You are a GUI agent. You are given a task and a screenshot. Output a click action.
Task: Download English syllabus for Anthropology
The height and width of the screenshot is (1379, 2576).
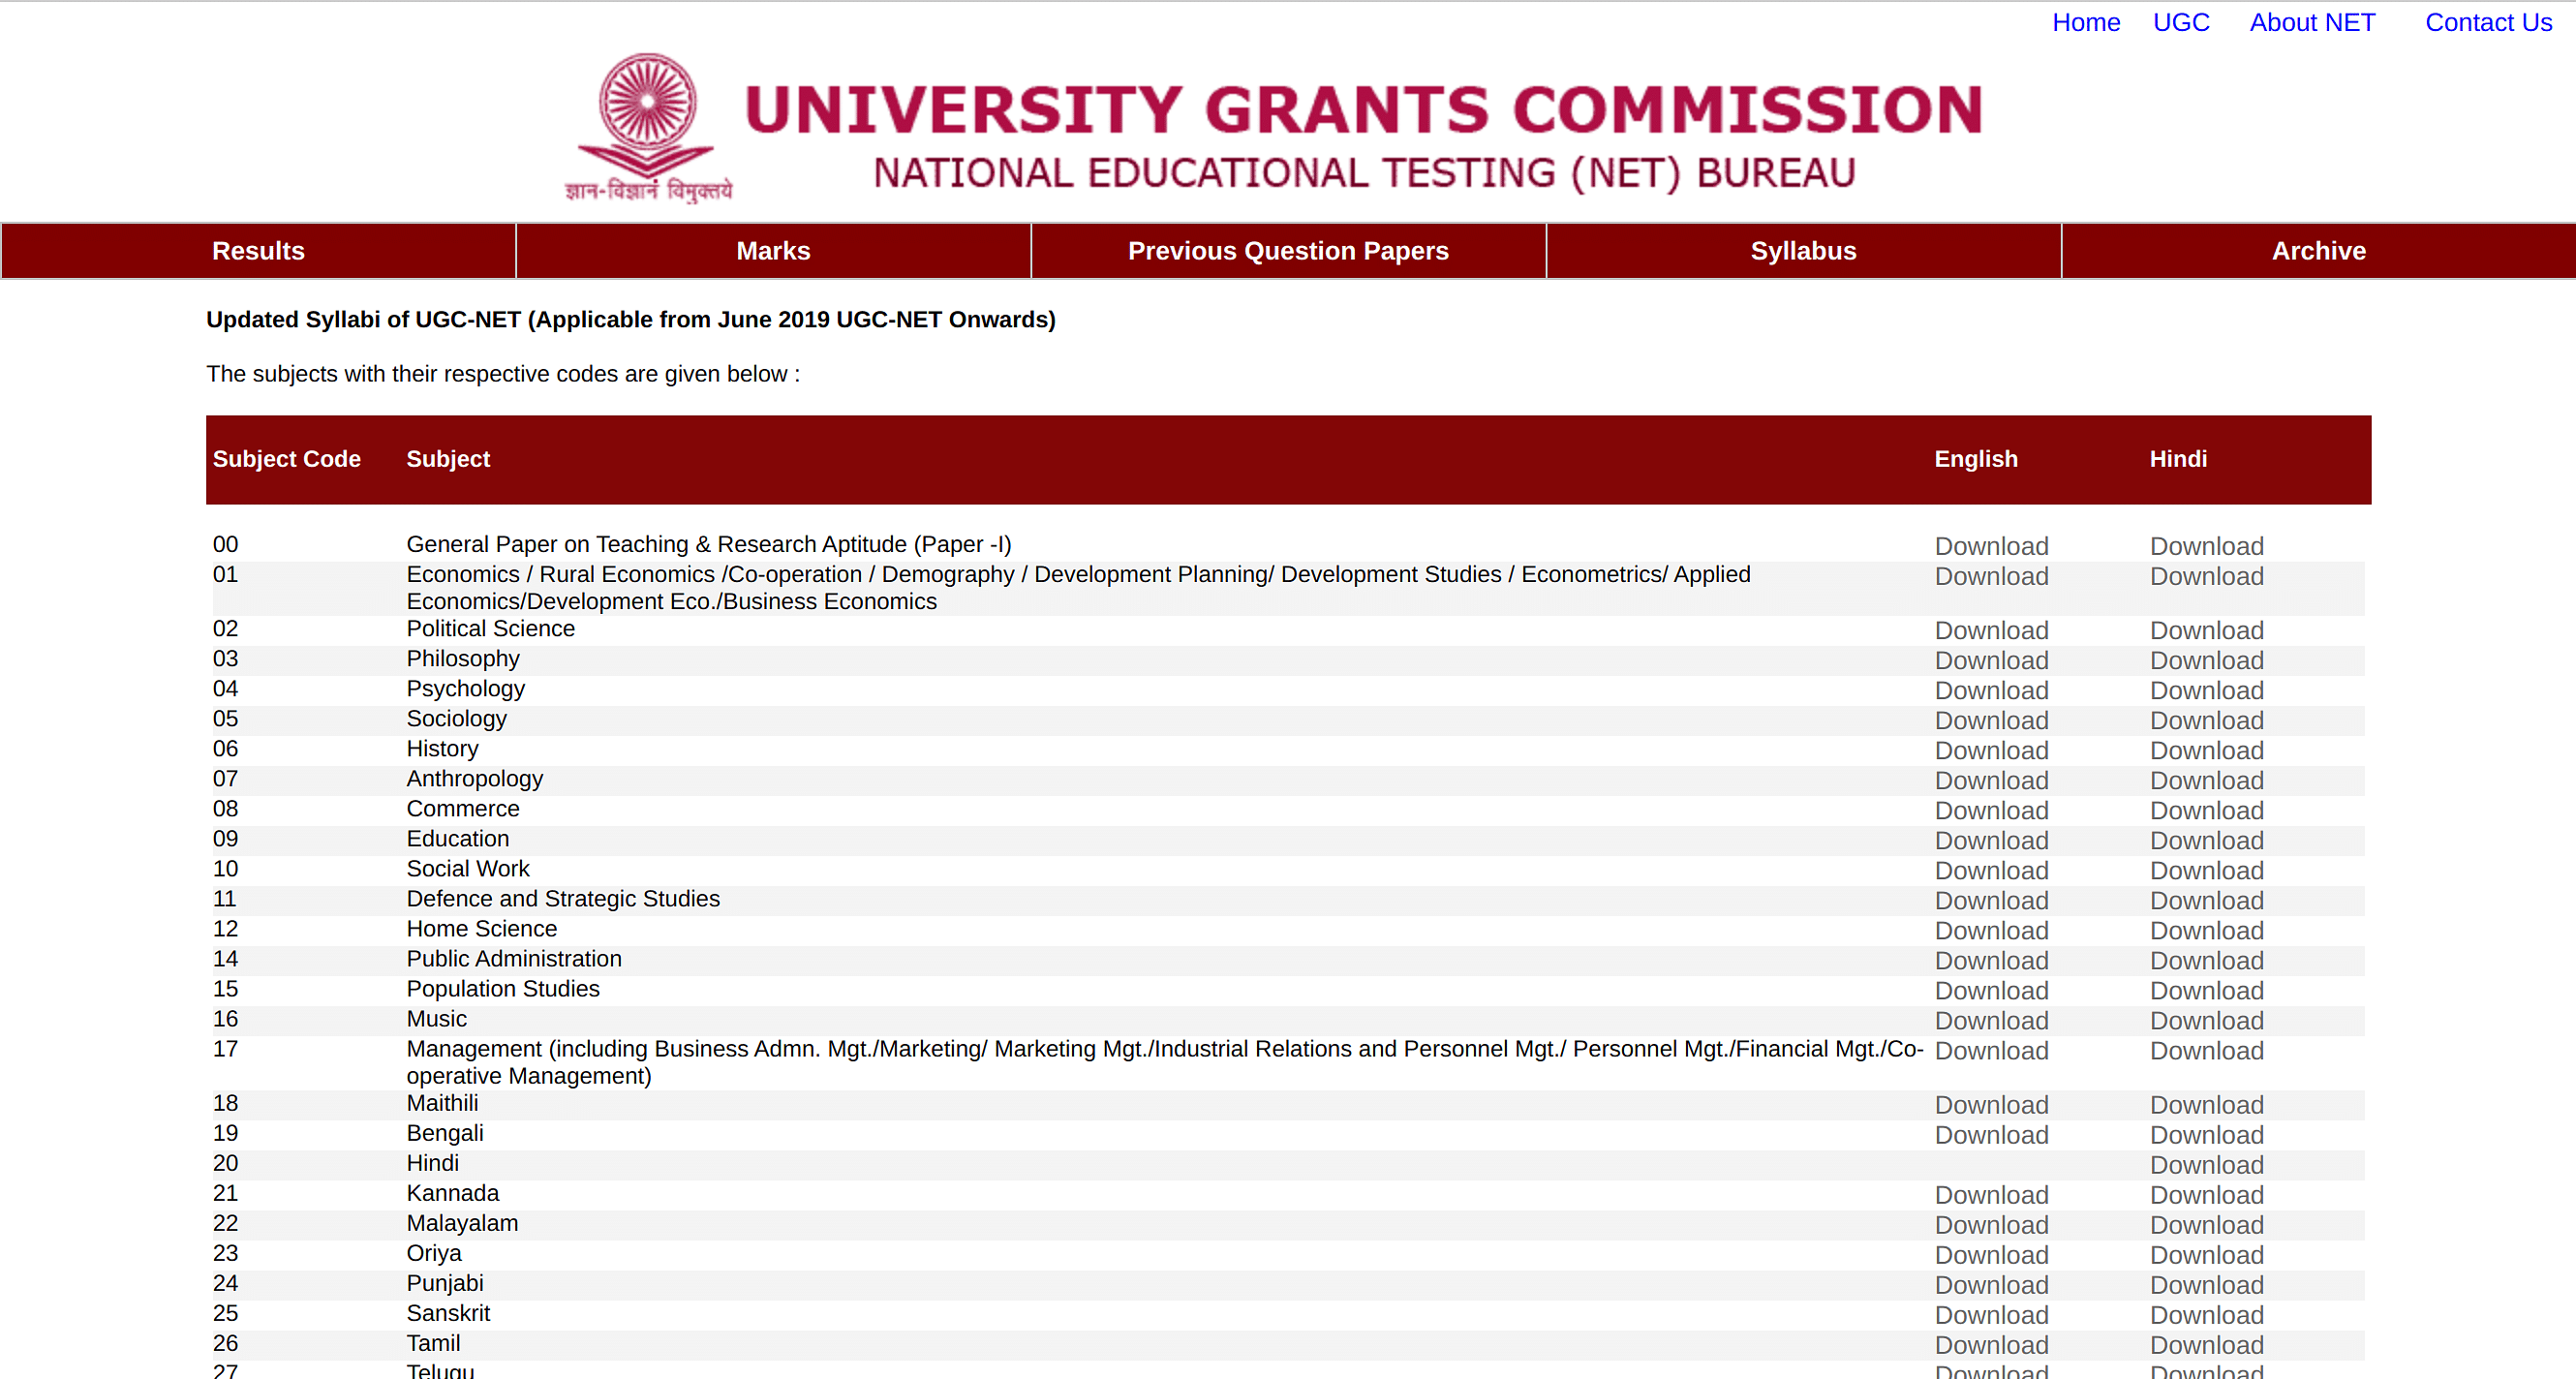pos(1991,780)
